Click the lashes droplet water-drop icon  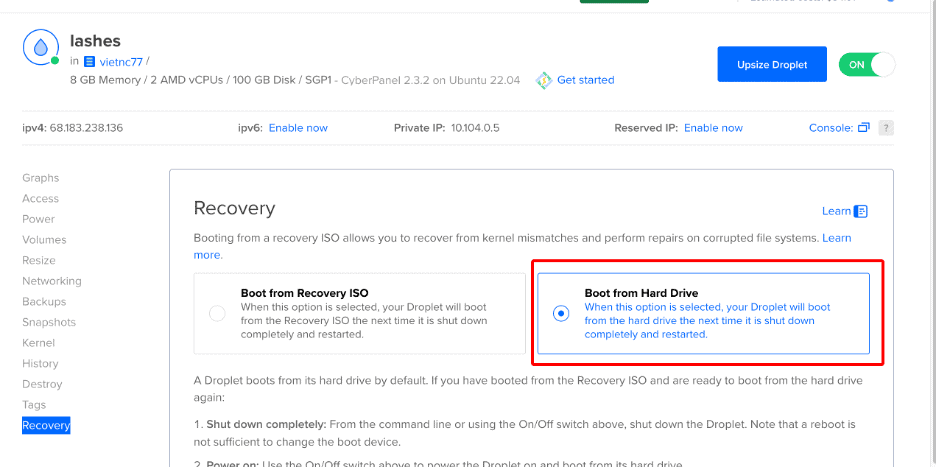coord(41,47)
